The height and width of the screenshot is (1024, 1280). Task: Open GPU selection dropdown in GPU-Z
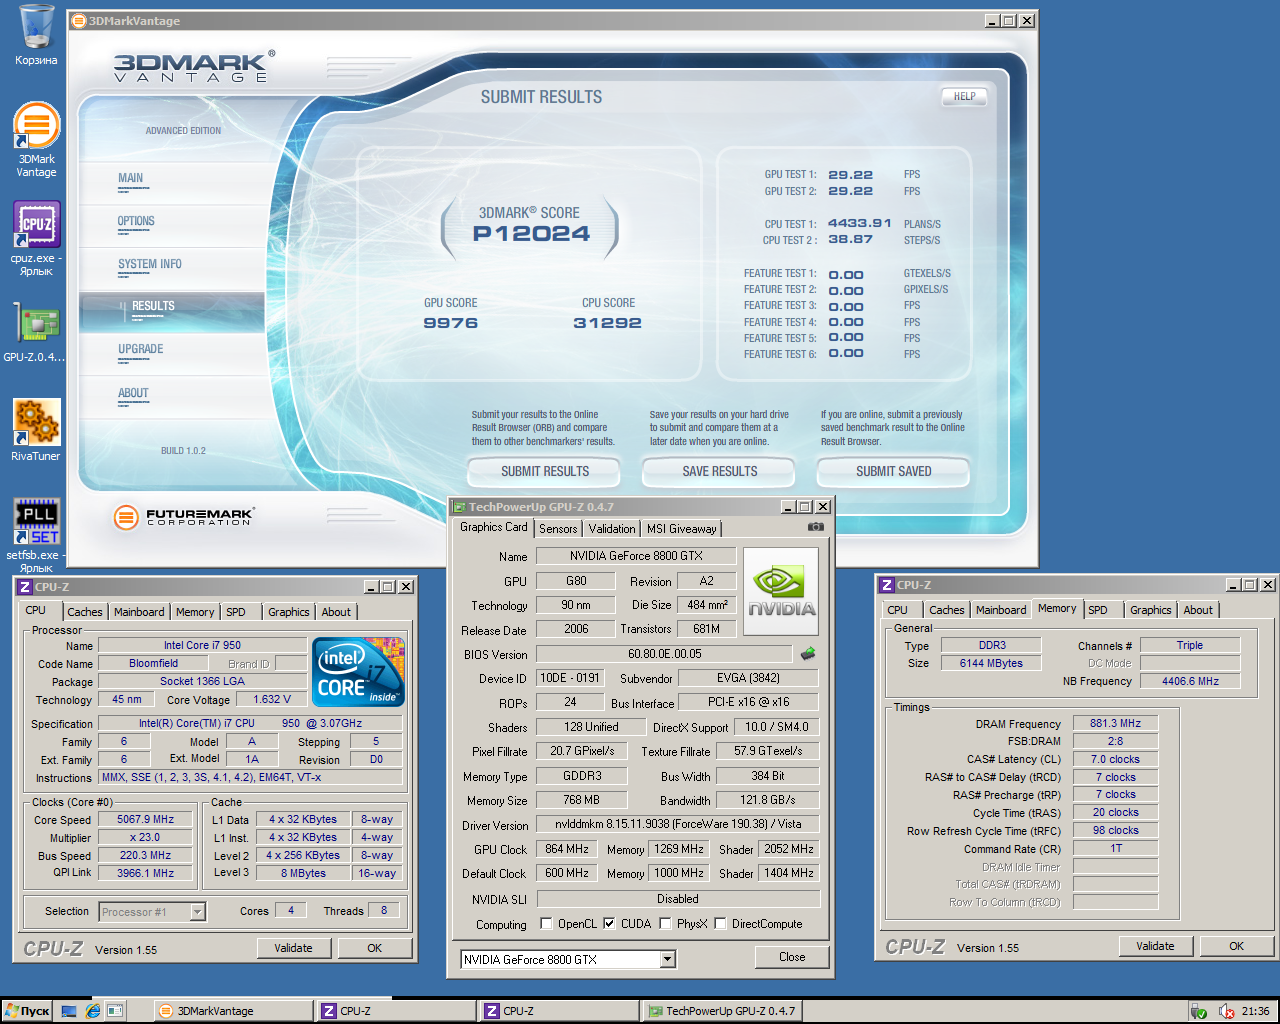(668, 960)
